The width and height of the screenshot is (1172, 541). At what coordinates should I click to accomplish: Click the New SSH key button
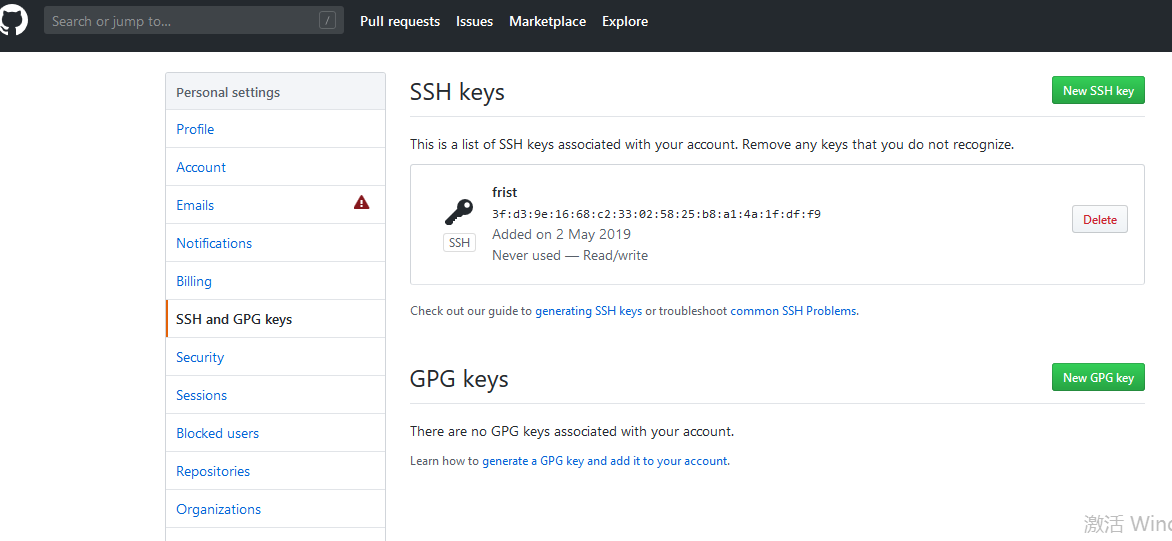(x=1098, y=91)
